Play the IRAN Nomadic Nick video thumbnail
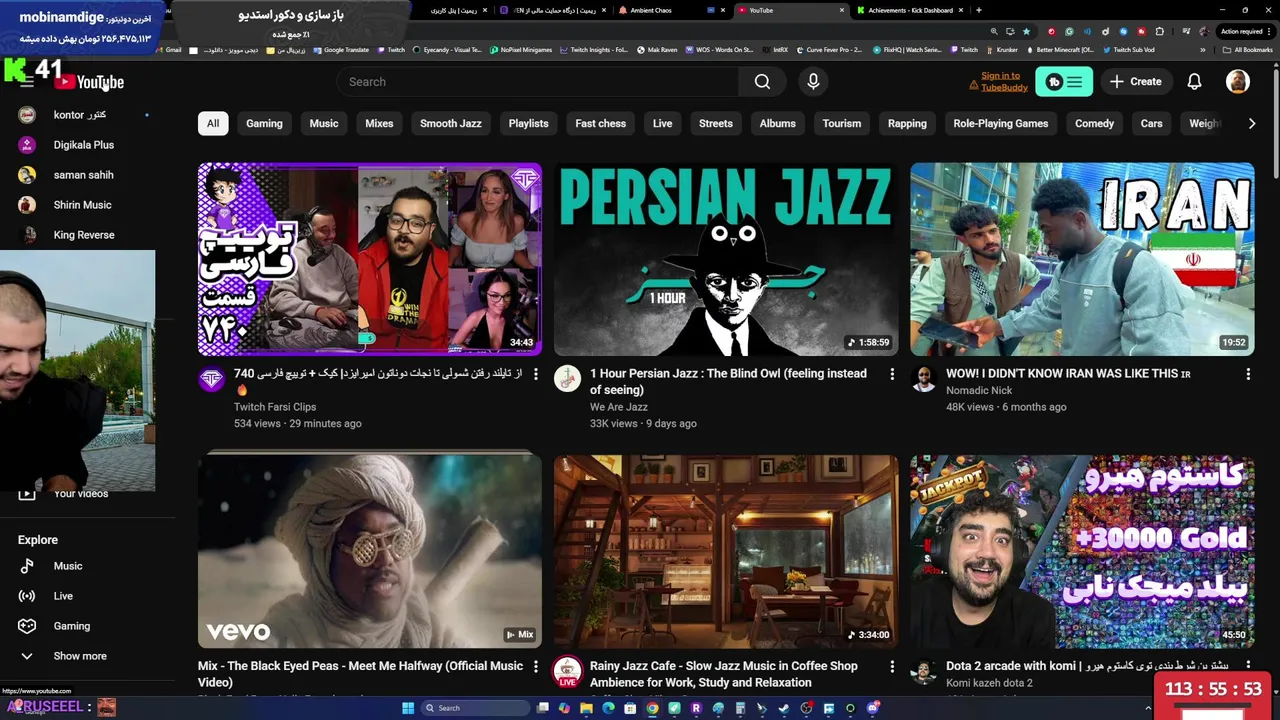Image resolution: width=1280 pixels, height=720 pixels. tap(1082, 259)
